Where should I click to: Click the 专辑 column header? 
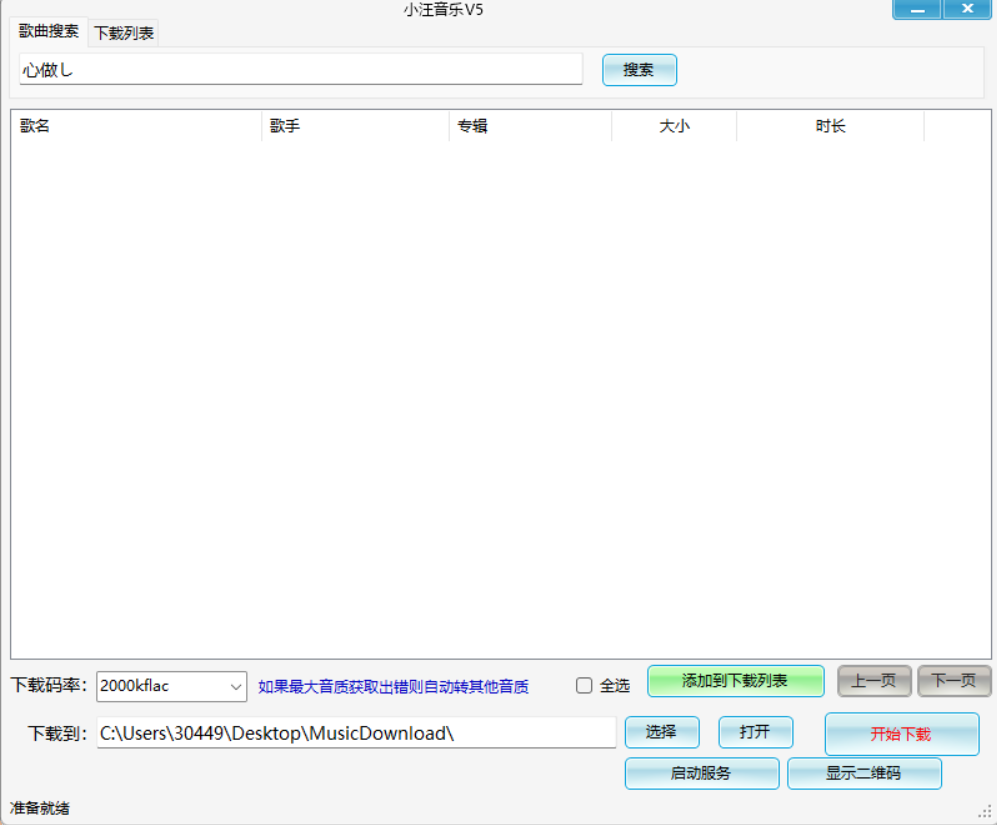pos(530,126)
